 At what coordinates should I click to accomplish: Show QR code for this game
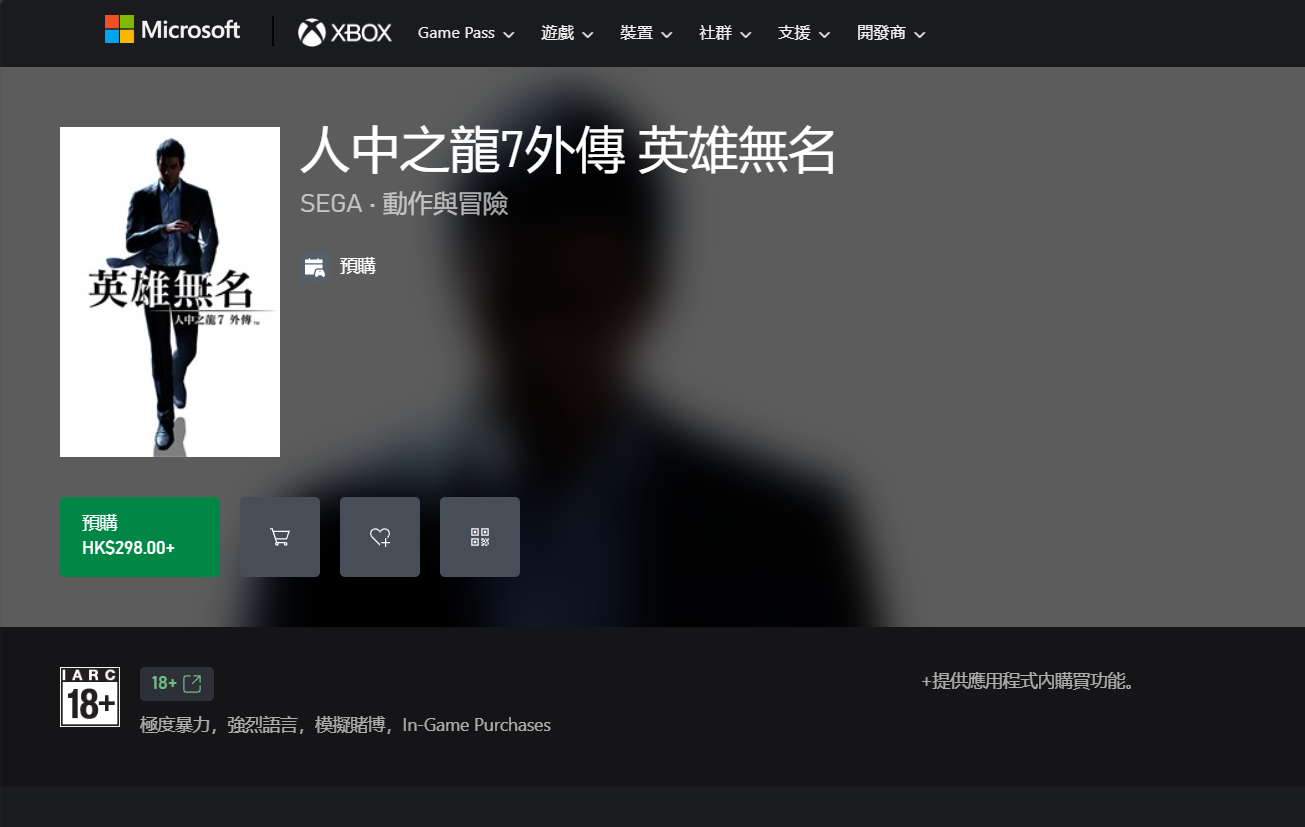480,537
